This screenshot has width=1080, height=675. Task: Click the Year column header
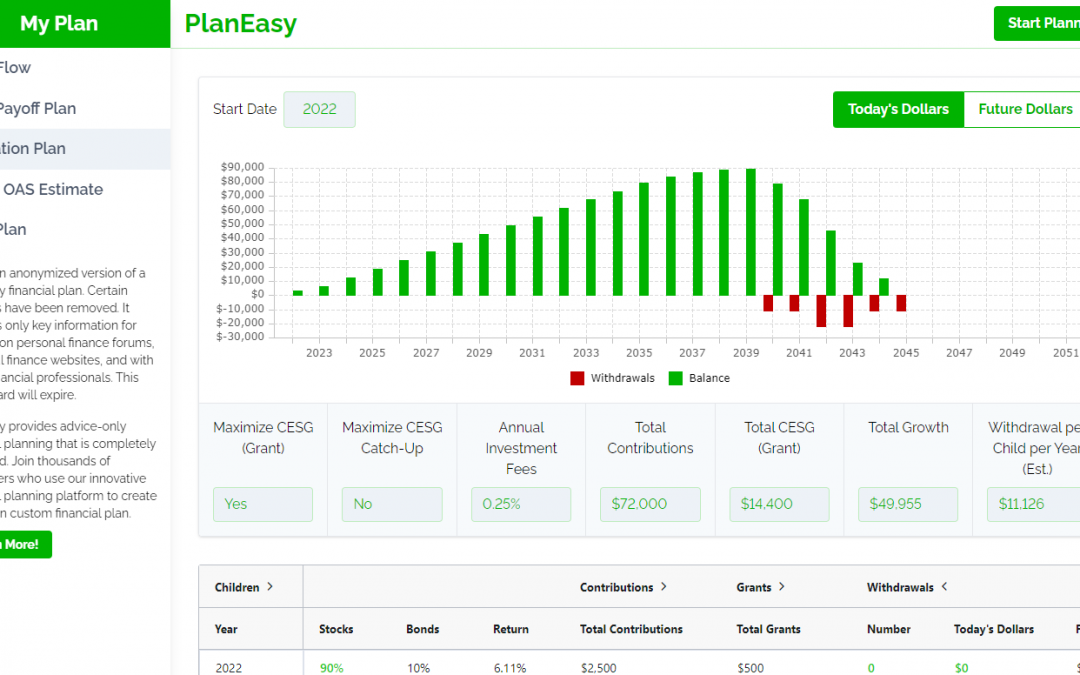coord(226,629)
